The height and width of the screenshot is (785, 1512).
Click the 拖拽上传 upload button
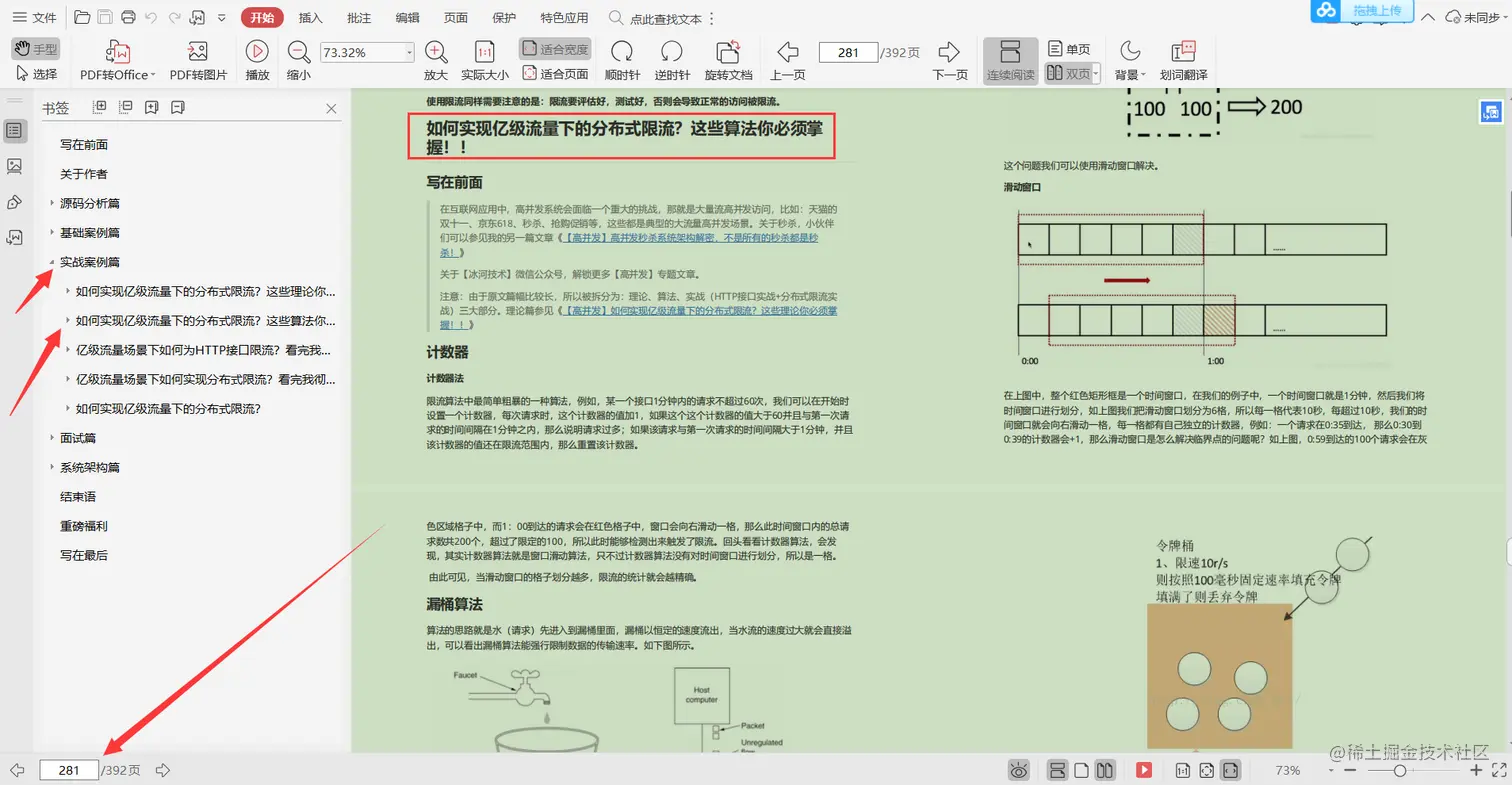pyautogui.click(x=1377, y=11)
